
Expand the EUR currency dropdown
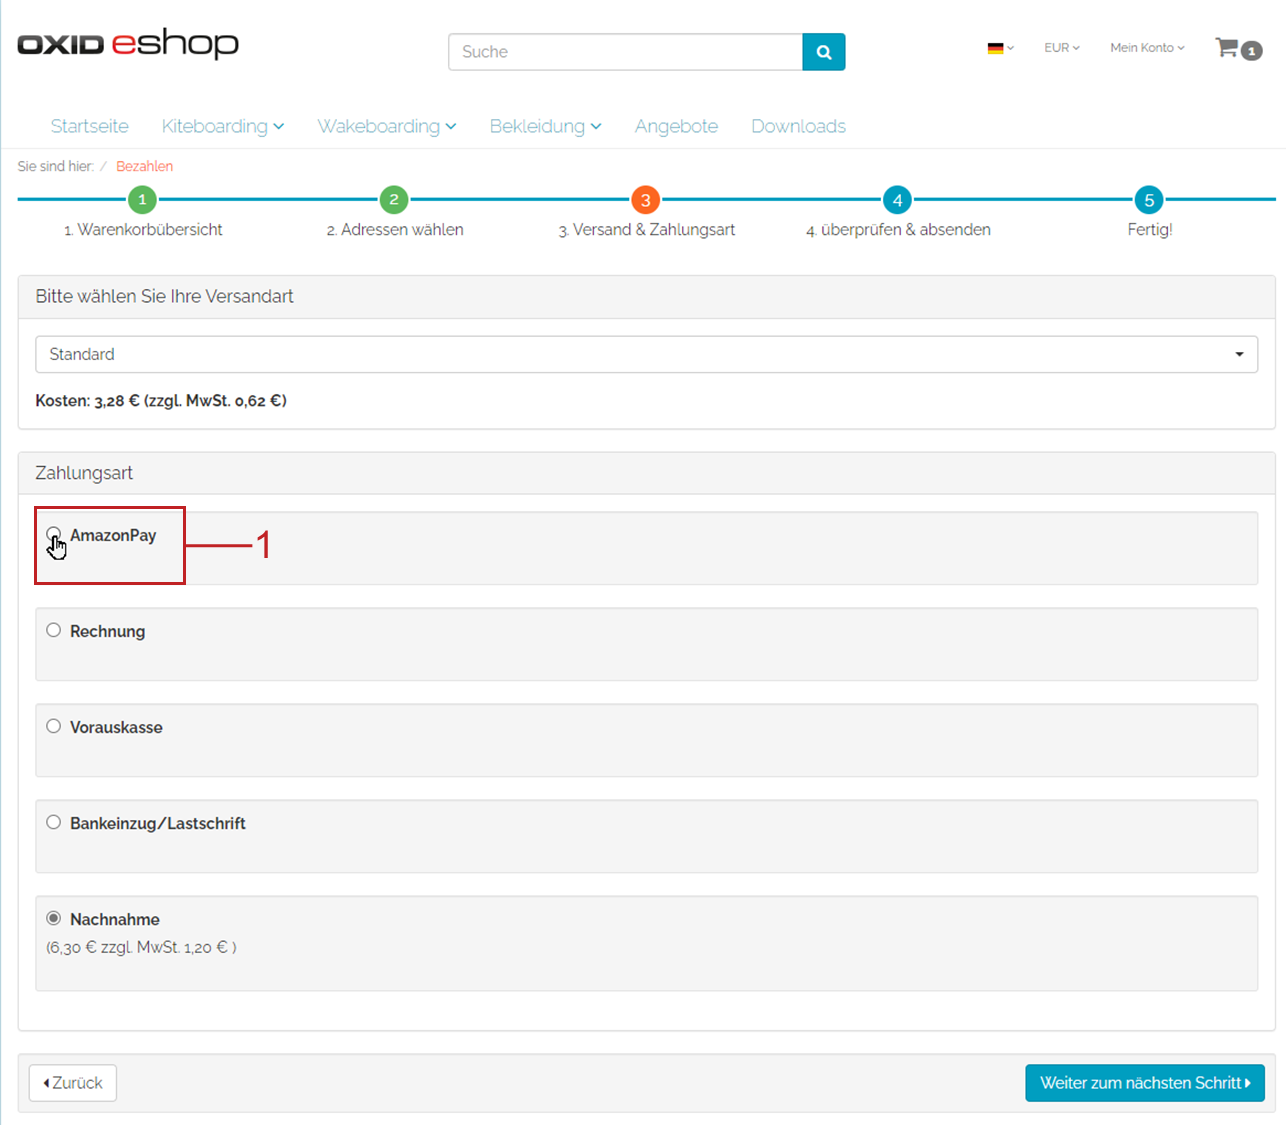tap(1061, 48)
